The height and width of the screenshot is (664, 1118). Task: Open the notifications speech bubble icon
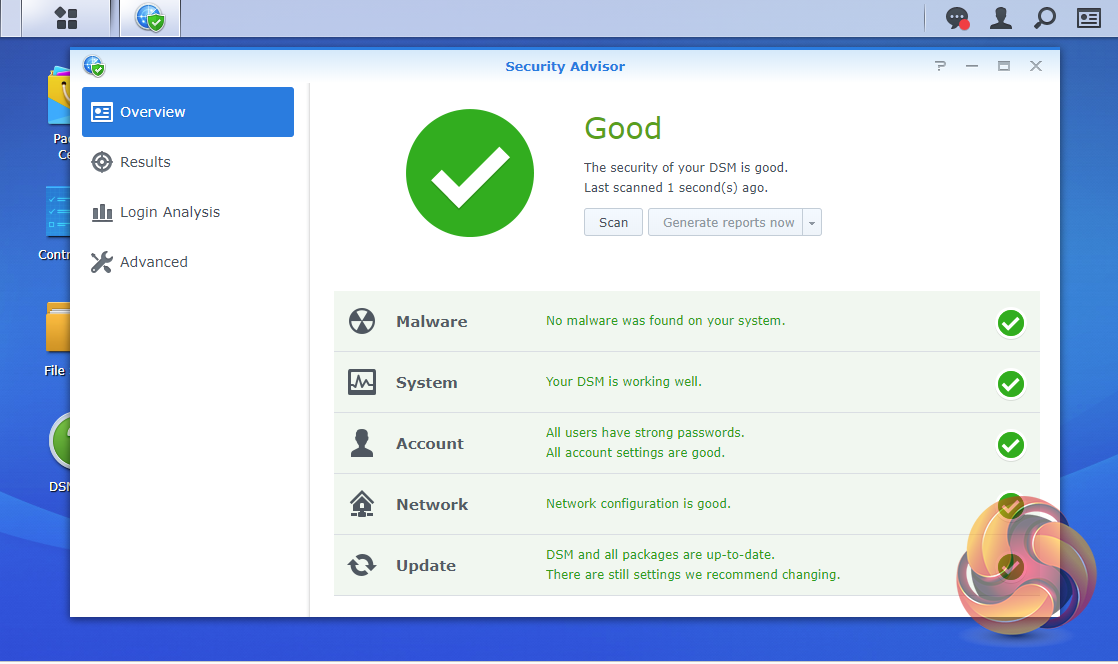[x=957, y=18]
